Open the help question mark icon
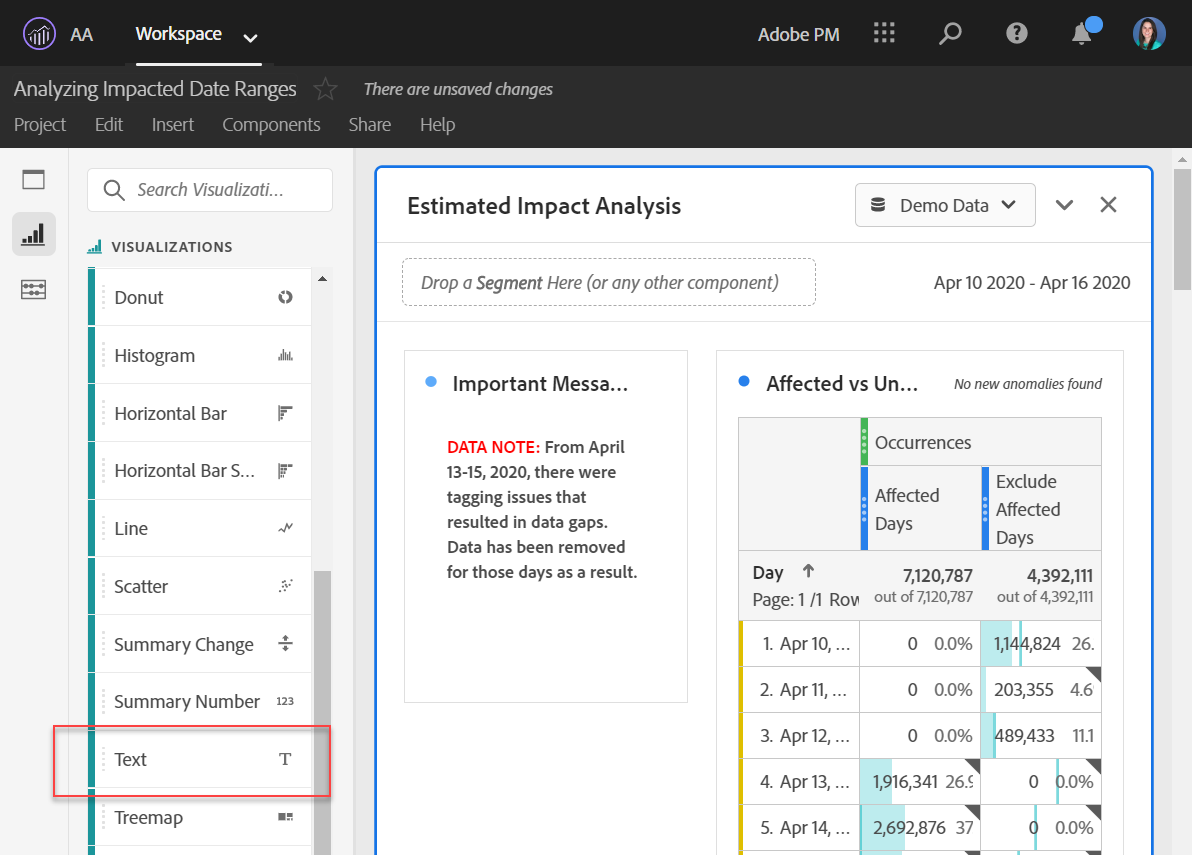Screen dimensions: 1192x855 click(x=1017, y=34)
